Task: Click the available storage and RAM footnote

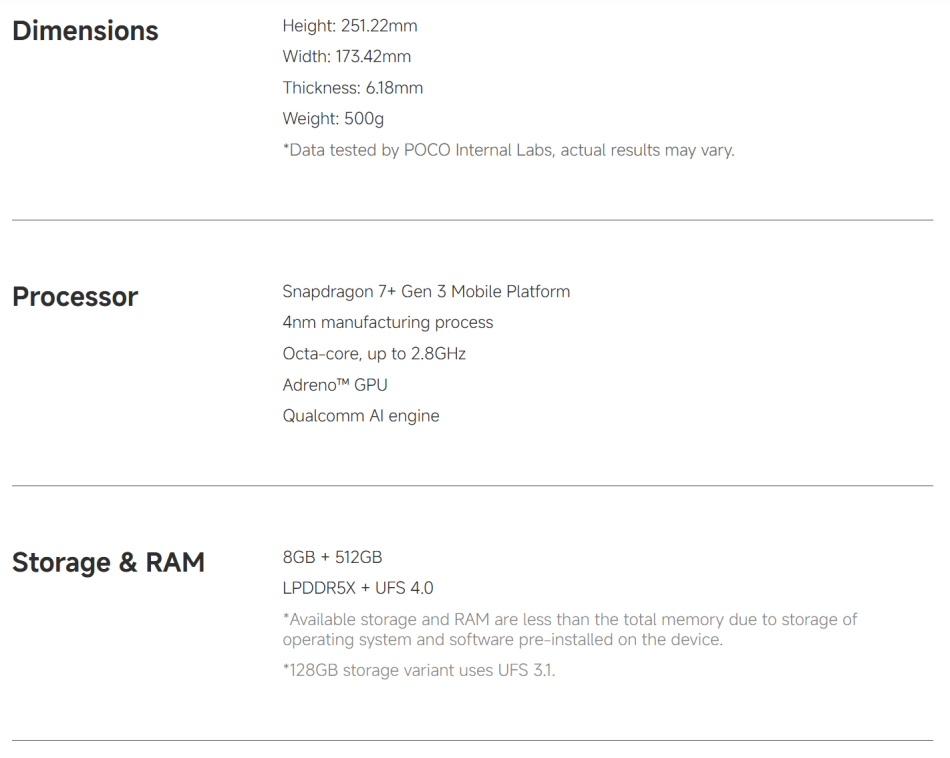Action: coord(570,630)
